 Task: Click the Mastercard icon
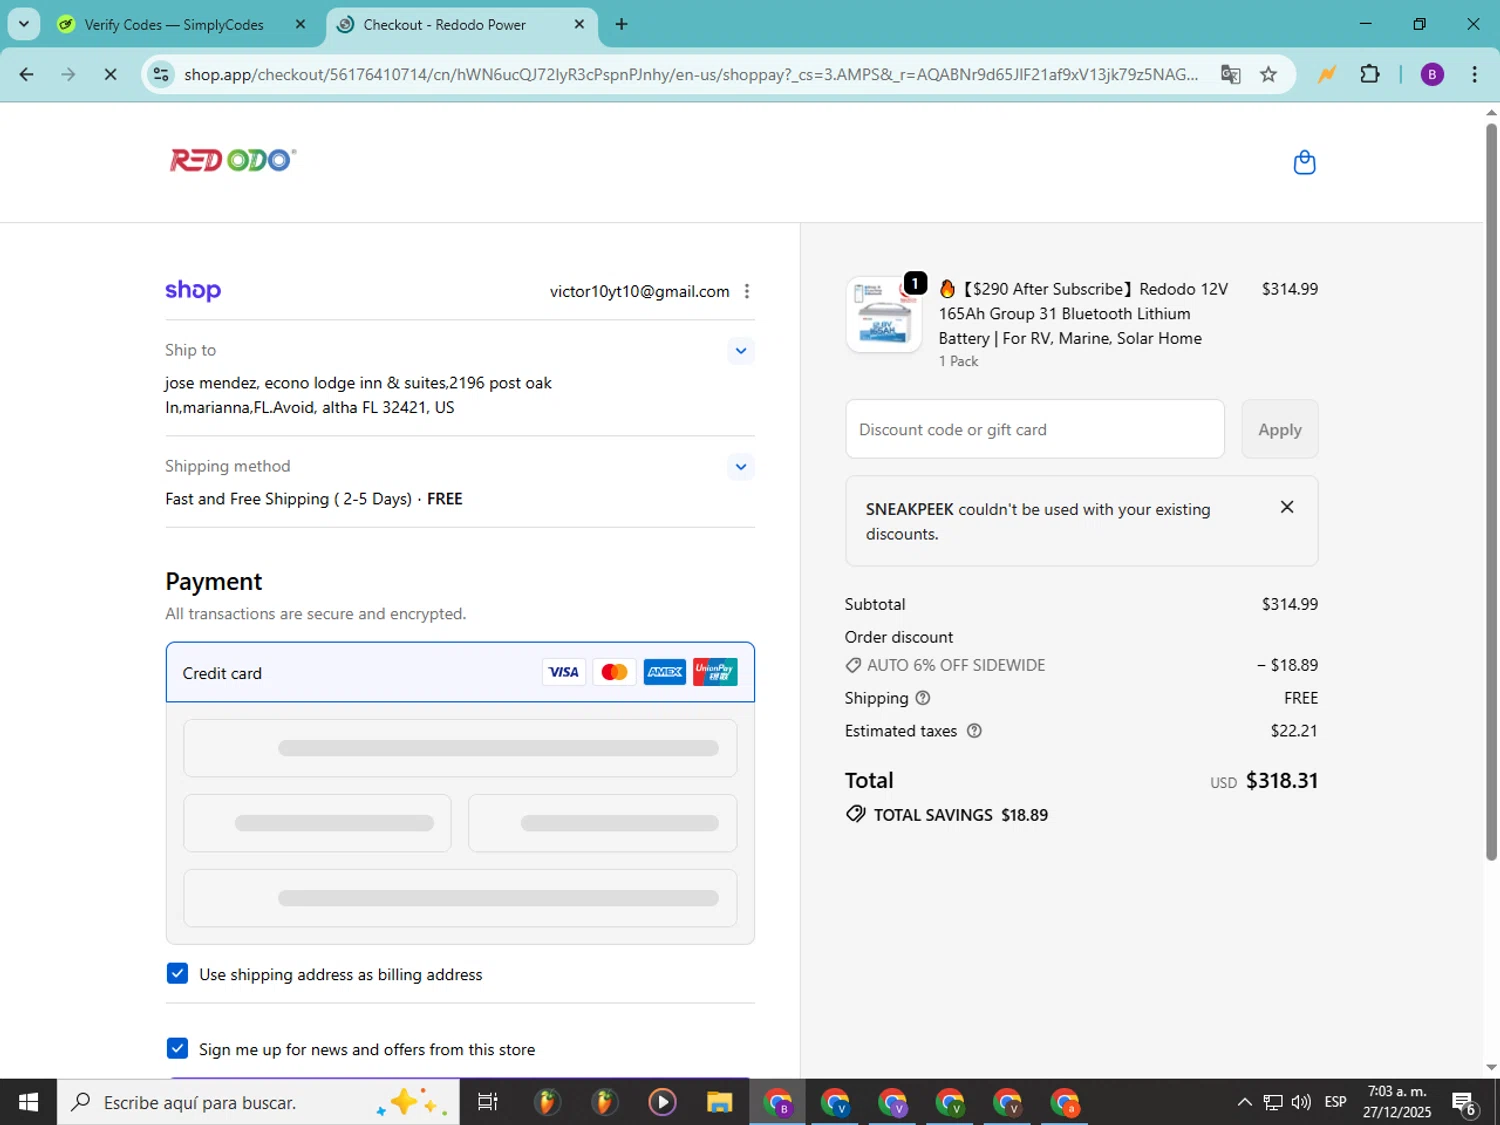coord(614,672)
